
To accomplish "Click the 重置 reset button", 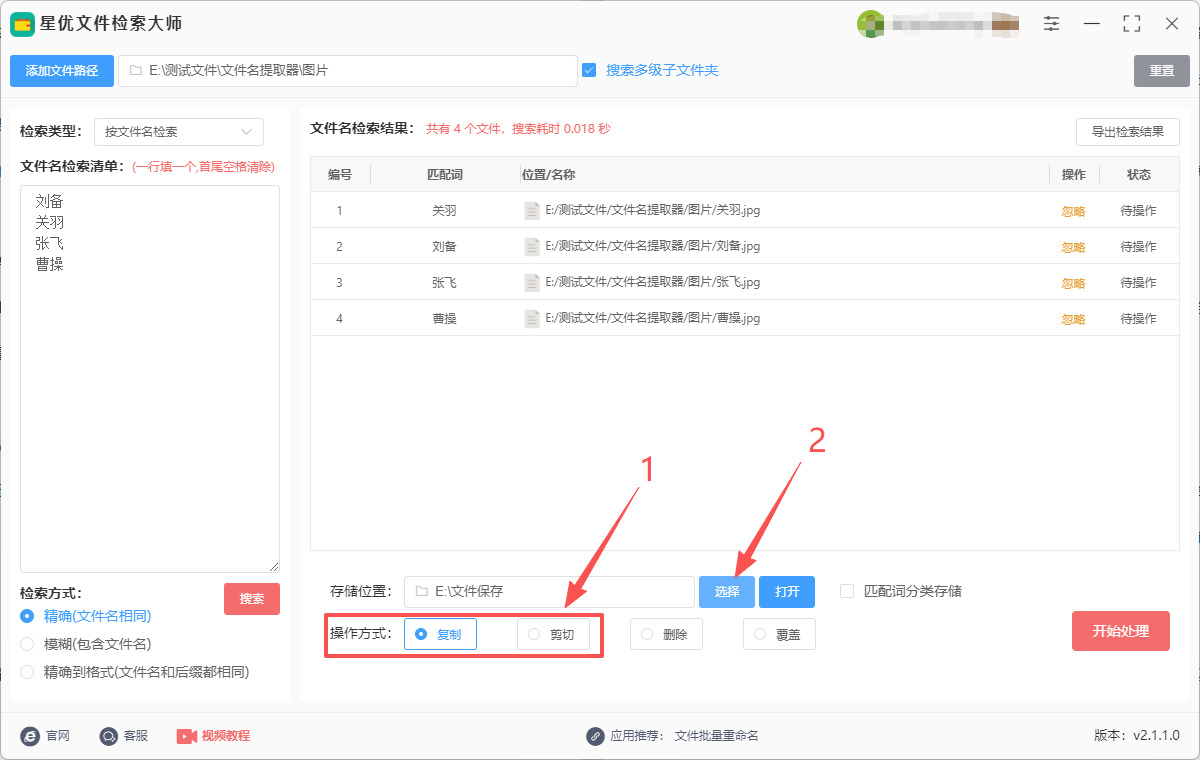I will click(1162, 71).
